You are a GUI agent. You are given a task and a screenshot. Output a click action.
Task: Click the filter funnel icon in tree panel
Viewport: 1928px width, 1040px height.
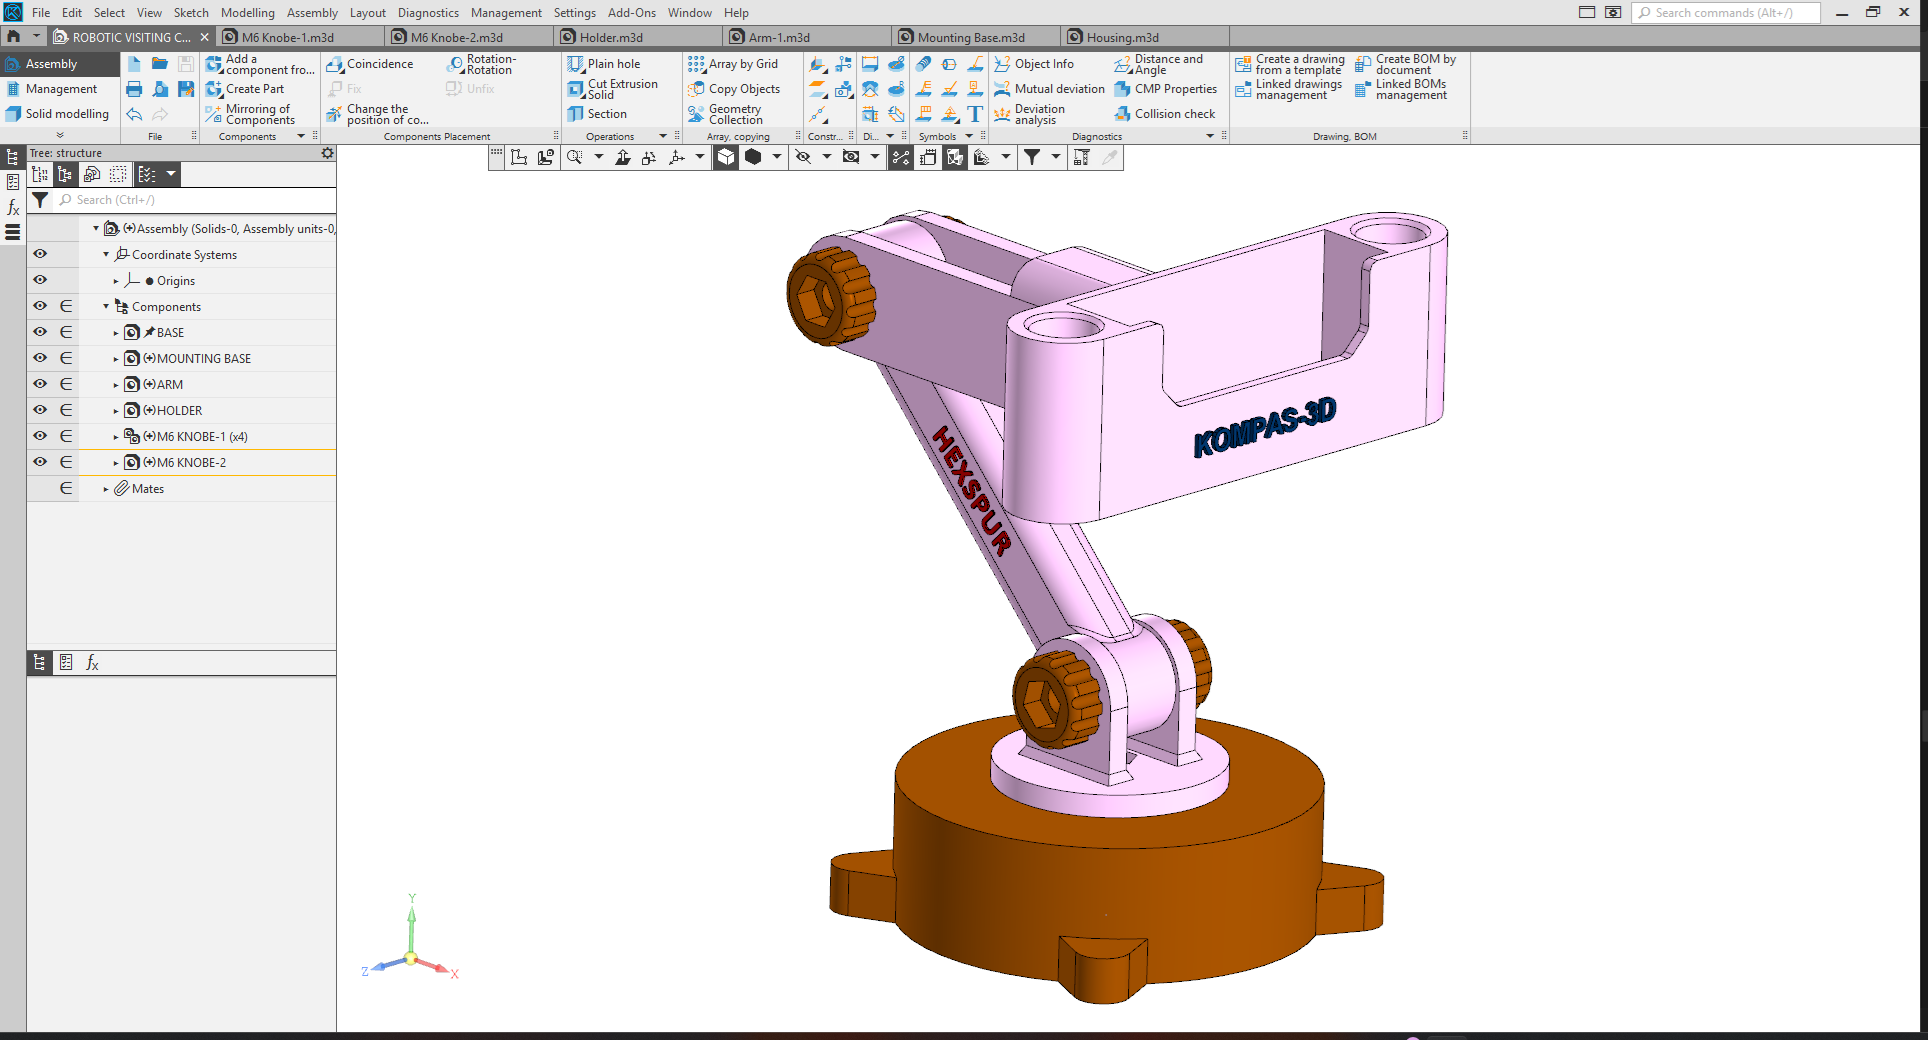click(x=40, y=200)
